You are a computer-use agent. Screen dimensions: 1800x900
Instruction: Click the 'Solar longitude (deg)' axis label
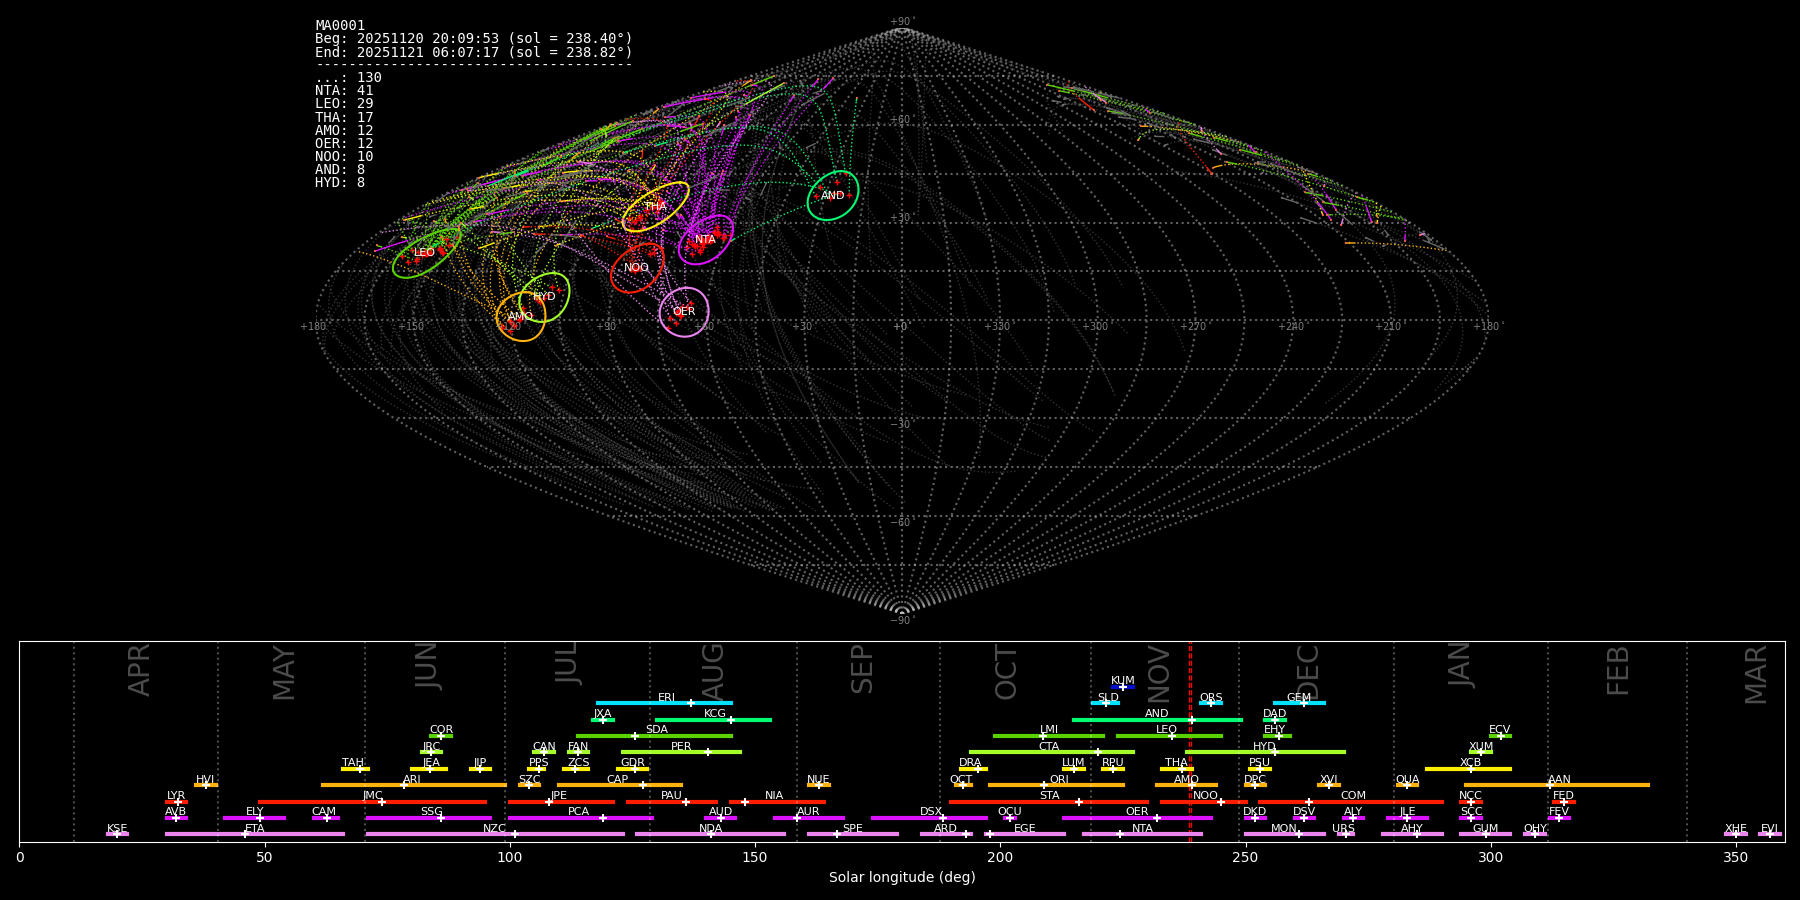pyautogui.click(x=902, y=878)
